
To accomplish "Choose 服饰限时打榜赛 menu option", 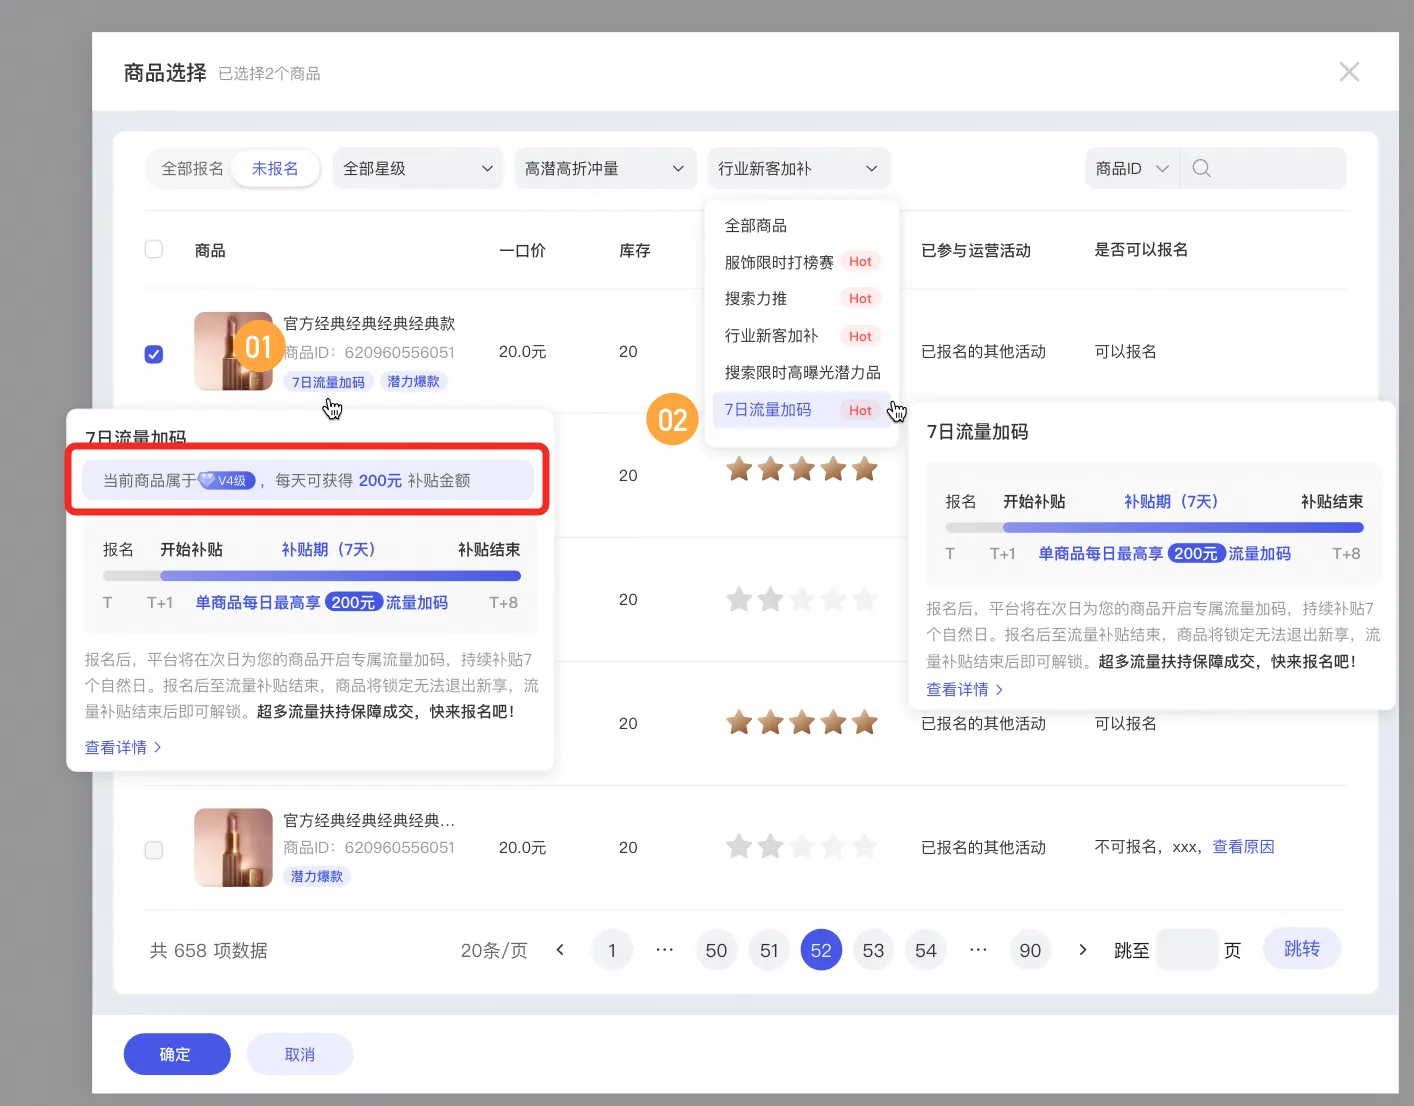I will click(802, 262).
